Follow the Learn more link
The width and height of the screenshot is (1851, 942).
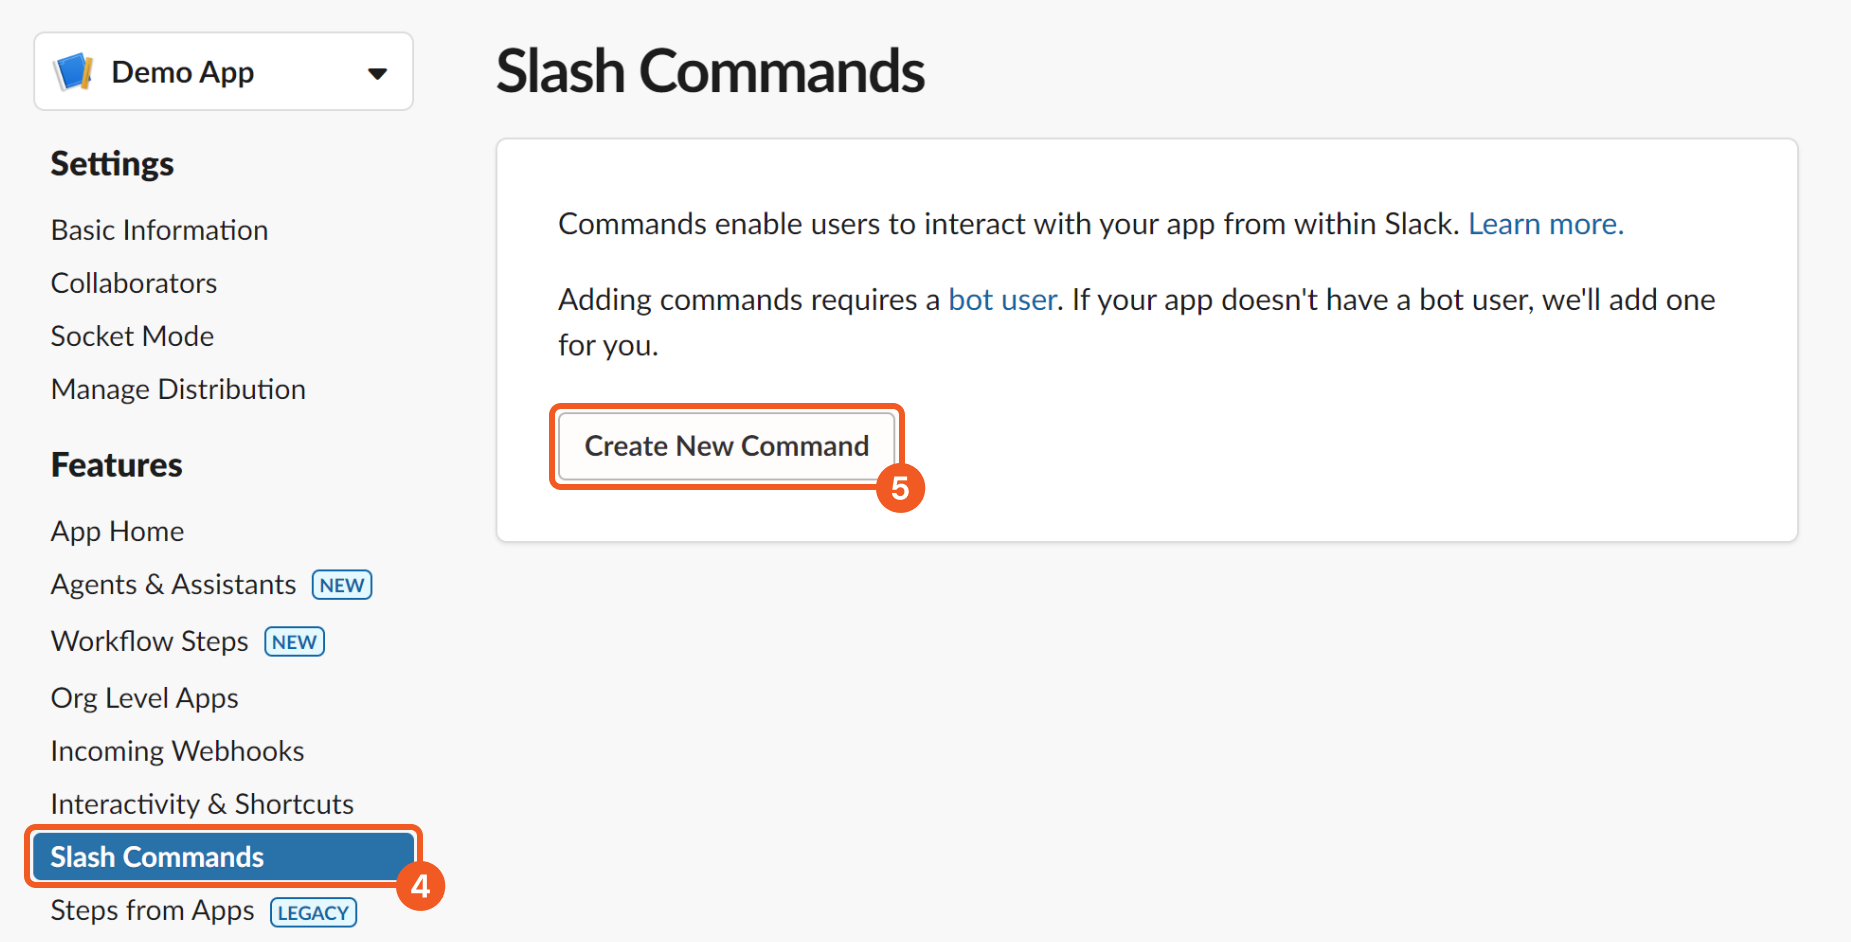(x=1545, y=224)
